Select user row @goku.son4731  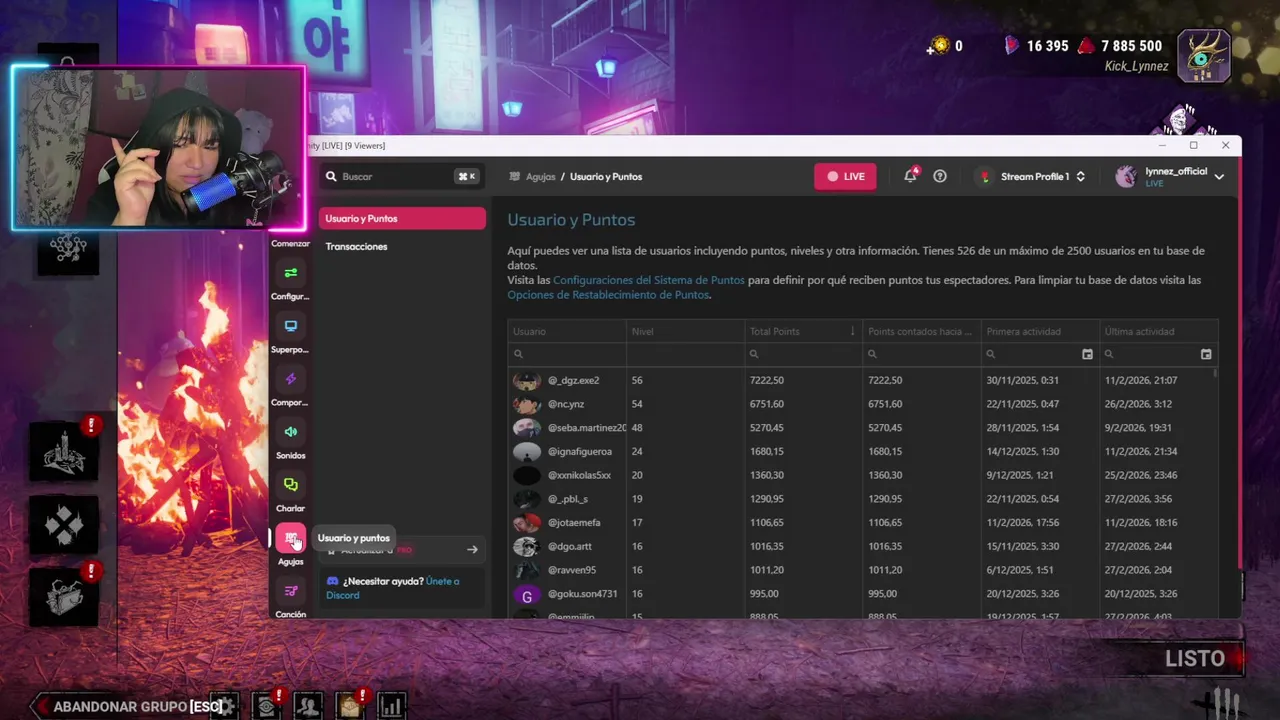click(x=862, y=594)
